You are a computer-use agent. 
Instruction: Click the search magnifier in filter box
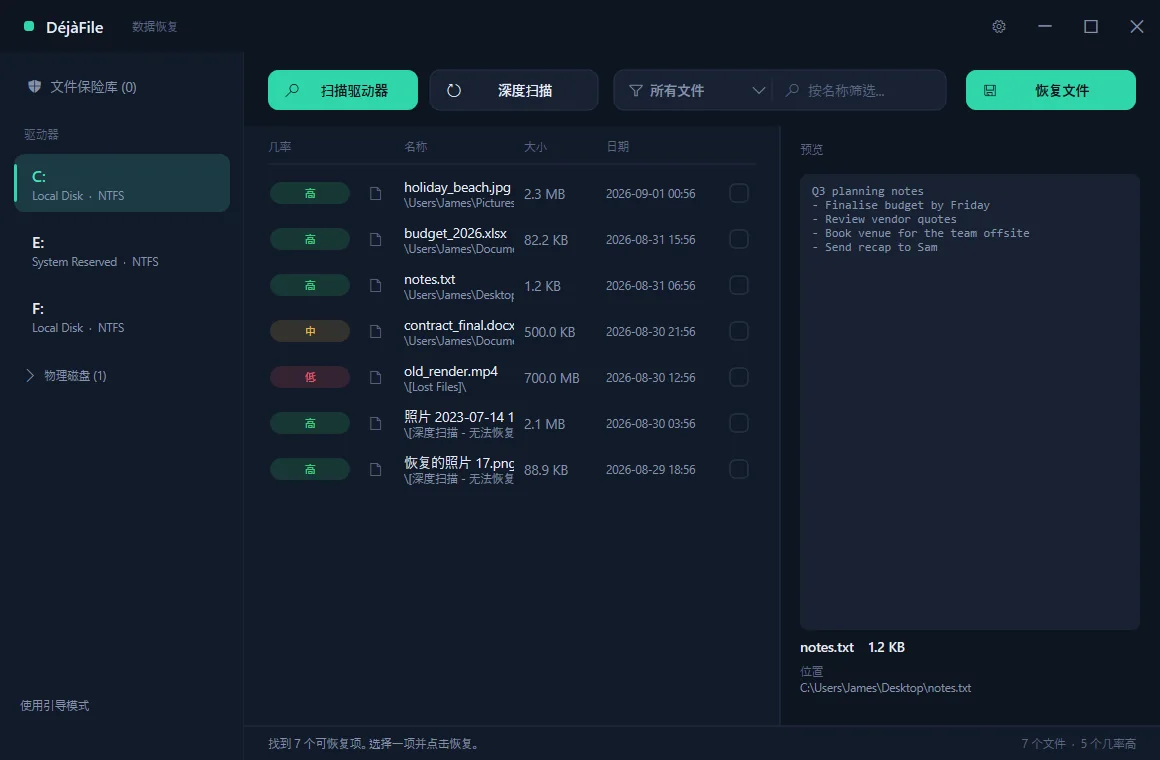coord(792,90)
